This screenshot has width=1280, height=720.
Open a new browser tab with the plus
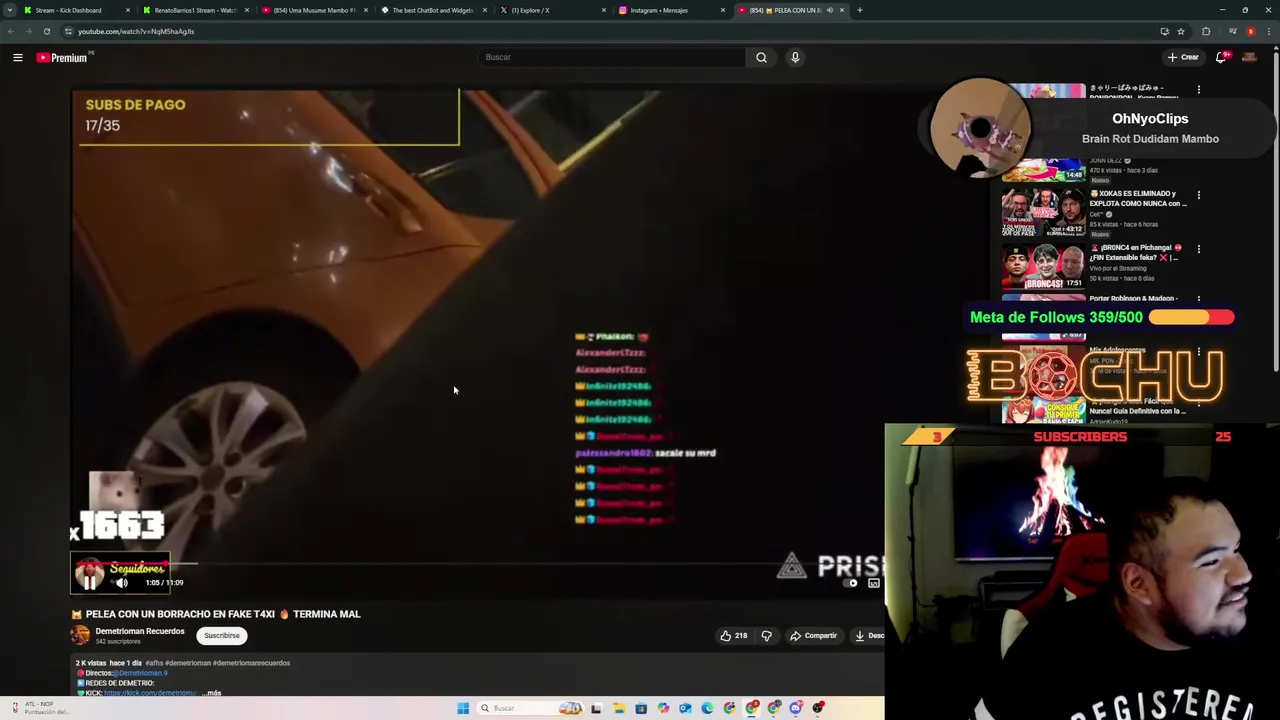(860, 10)
